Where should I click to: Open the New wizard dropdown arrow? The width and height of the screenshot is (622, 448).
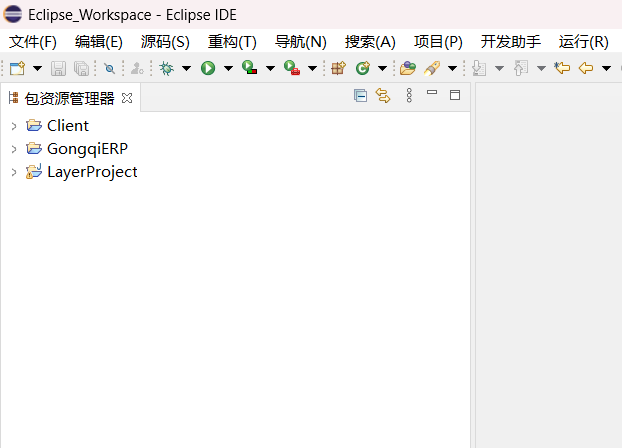point(37,68)
